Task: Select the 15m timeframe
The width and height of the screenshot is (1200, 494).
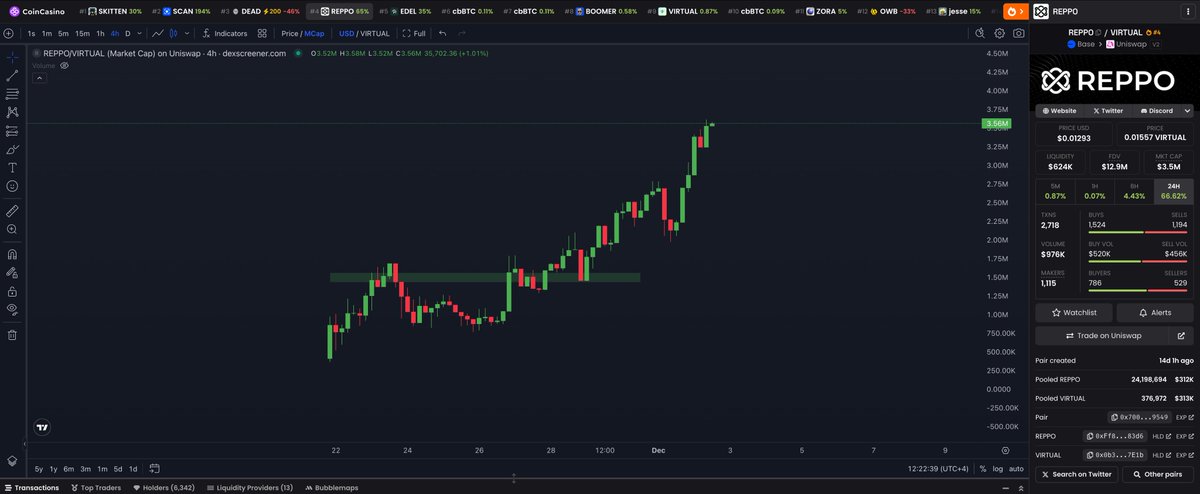Action: click(82, 33)
